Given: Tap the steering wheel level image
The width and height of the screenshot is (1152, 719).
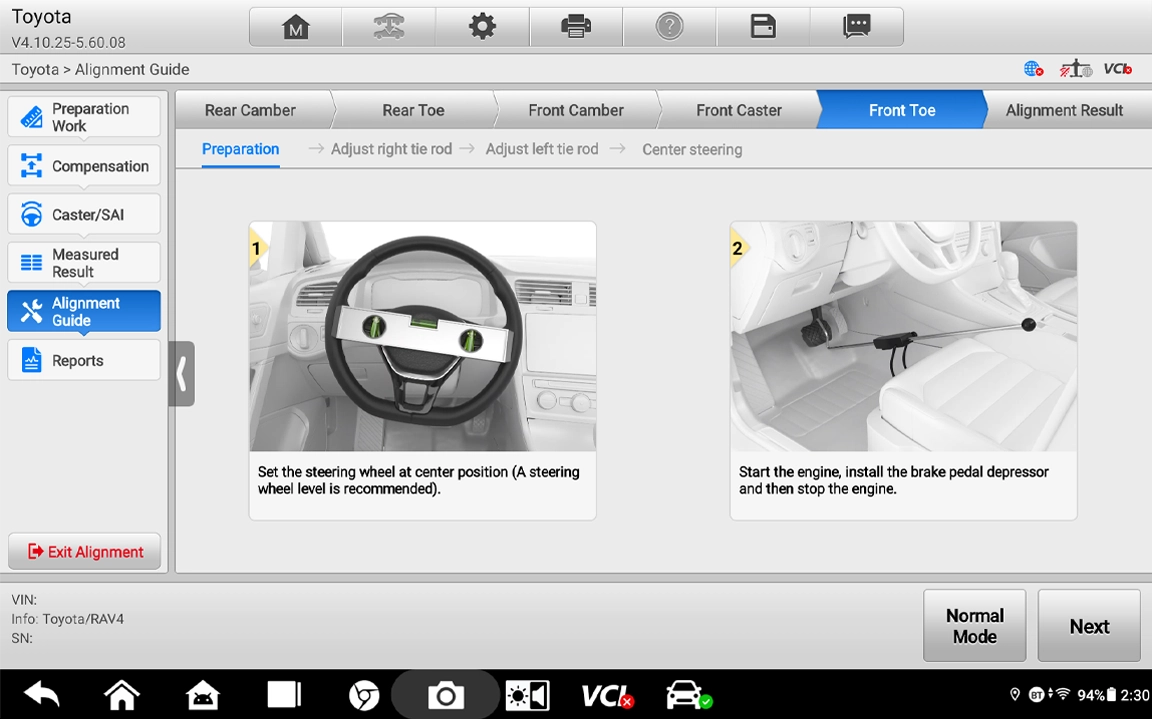Looking at the screenshot, I should click(x=422, y=336).
